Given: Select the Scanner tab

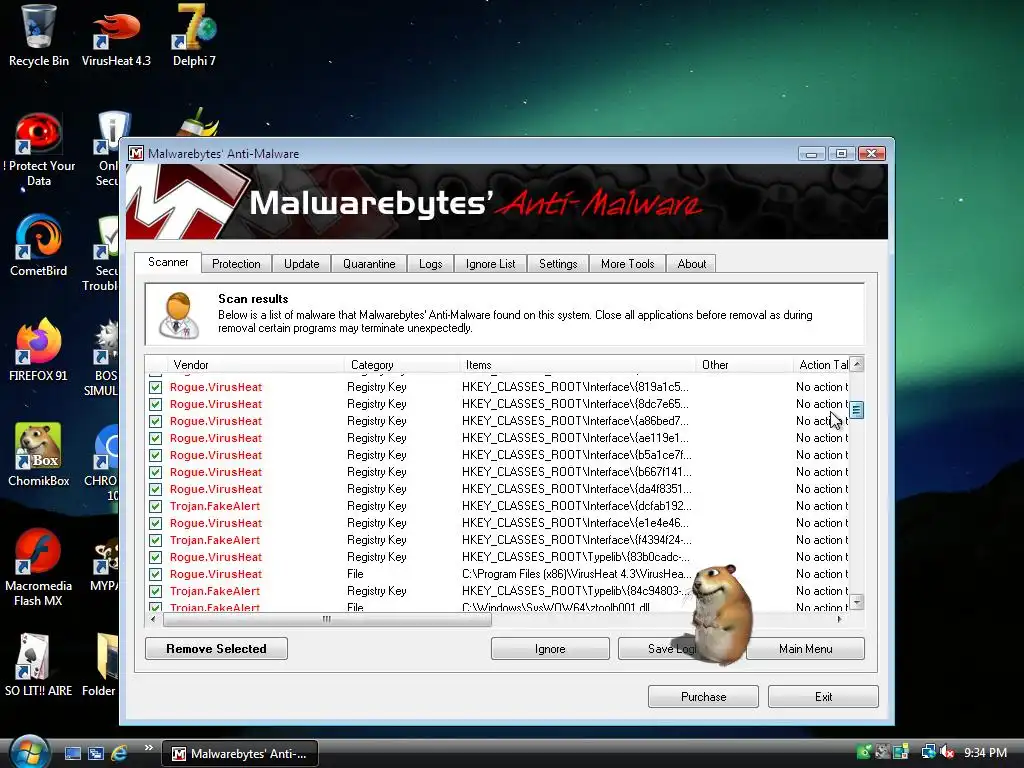Looking at the screenshot, I should coord(168,262).
